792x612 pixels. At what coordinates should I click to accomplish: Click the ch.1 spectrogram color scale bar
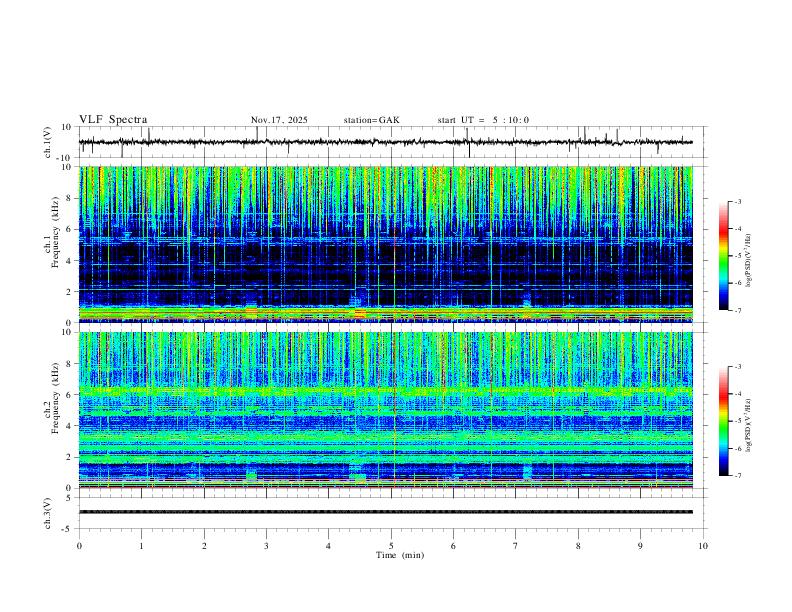click(x=723, y=256)
